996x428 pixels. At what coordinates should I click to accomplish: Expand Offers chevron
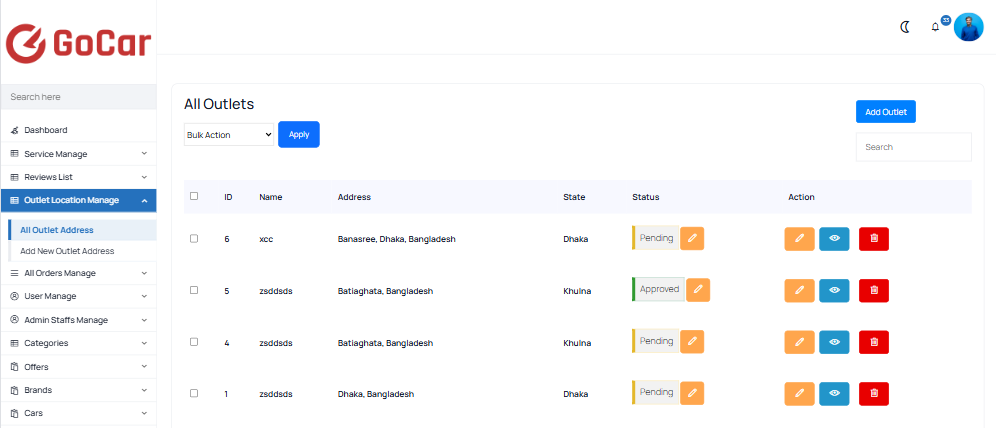point(144,367)
